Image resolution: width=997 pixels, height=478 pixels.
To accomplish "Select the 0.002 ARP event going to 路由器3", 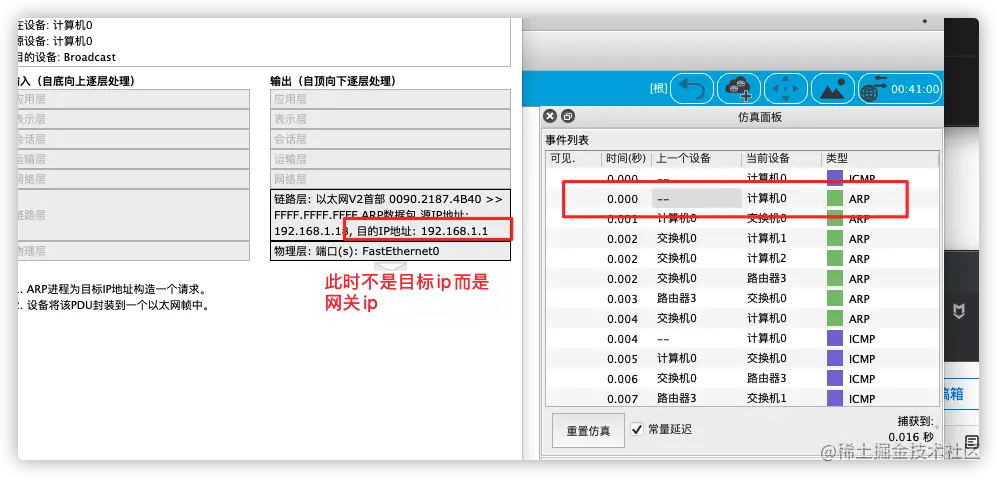I will (x=742, y=278).
